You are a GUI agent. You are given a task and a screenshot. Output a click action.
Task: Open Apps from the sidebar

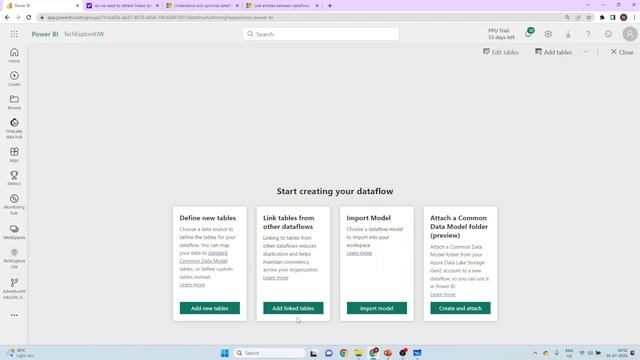[x=14, y=155]
